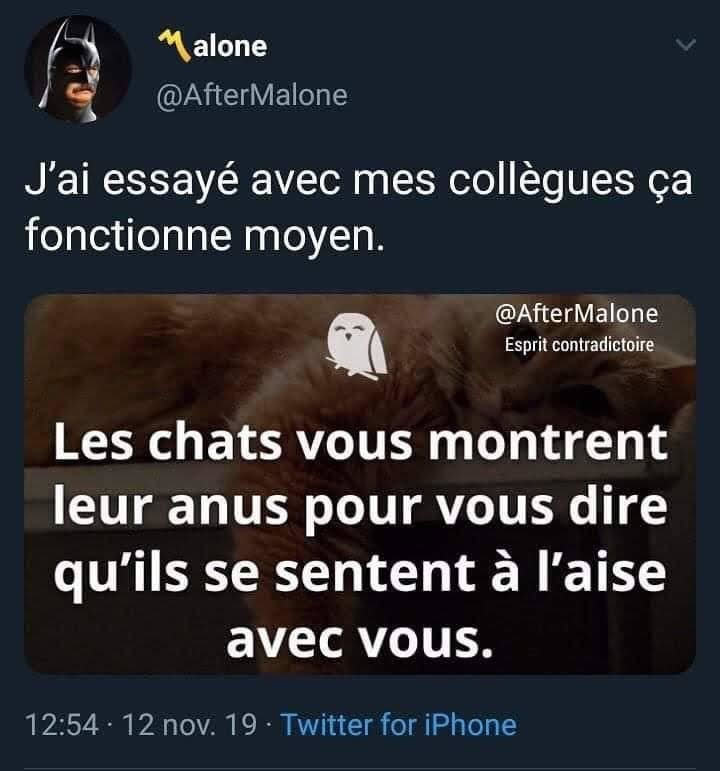Click the yellow M emblem in display name
The height and width of the screenshot is (771, 720).
point(175,46)
